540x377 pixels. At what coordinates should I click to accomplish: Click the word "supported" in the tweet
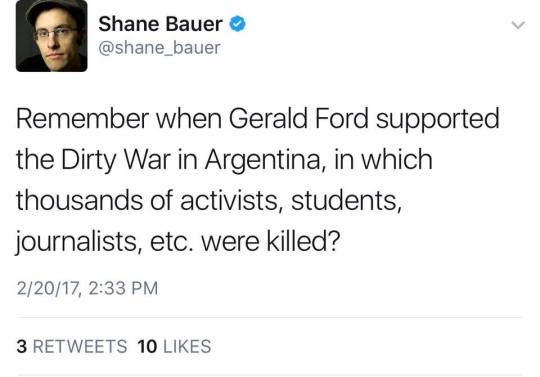click(x=437, y=120)
